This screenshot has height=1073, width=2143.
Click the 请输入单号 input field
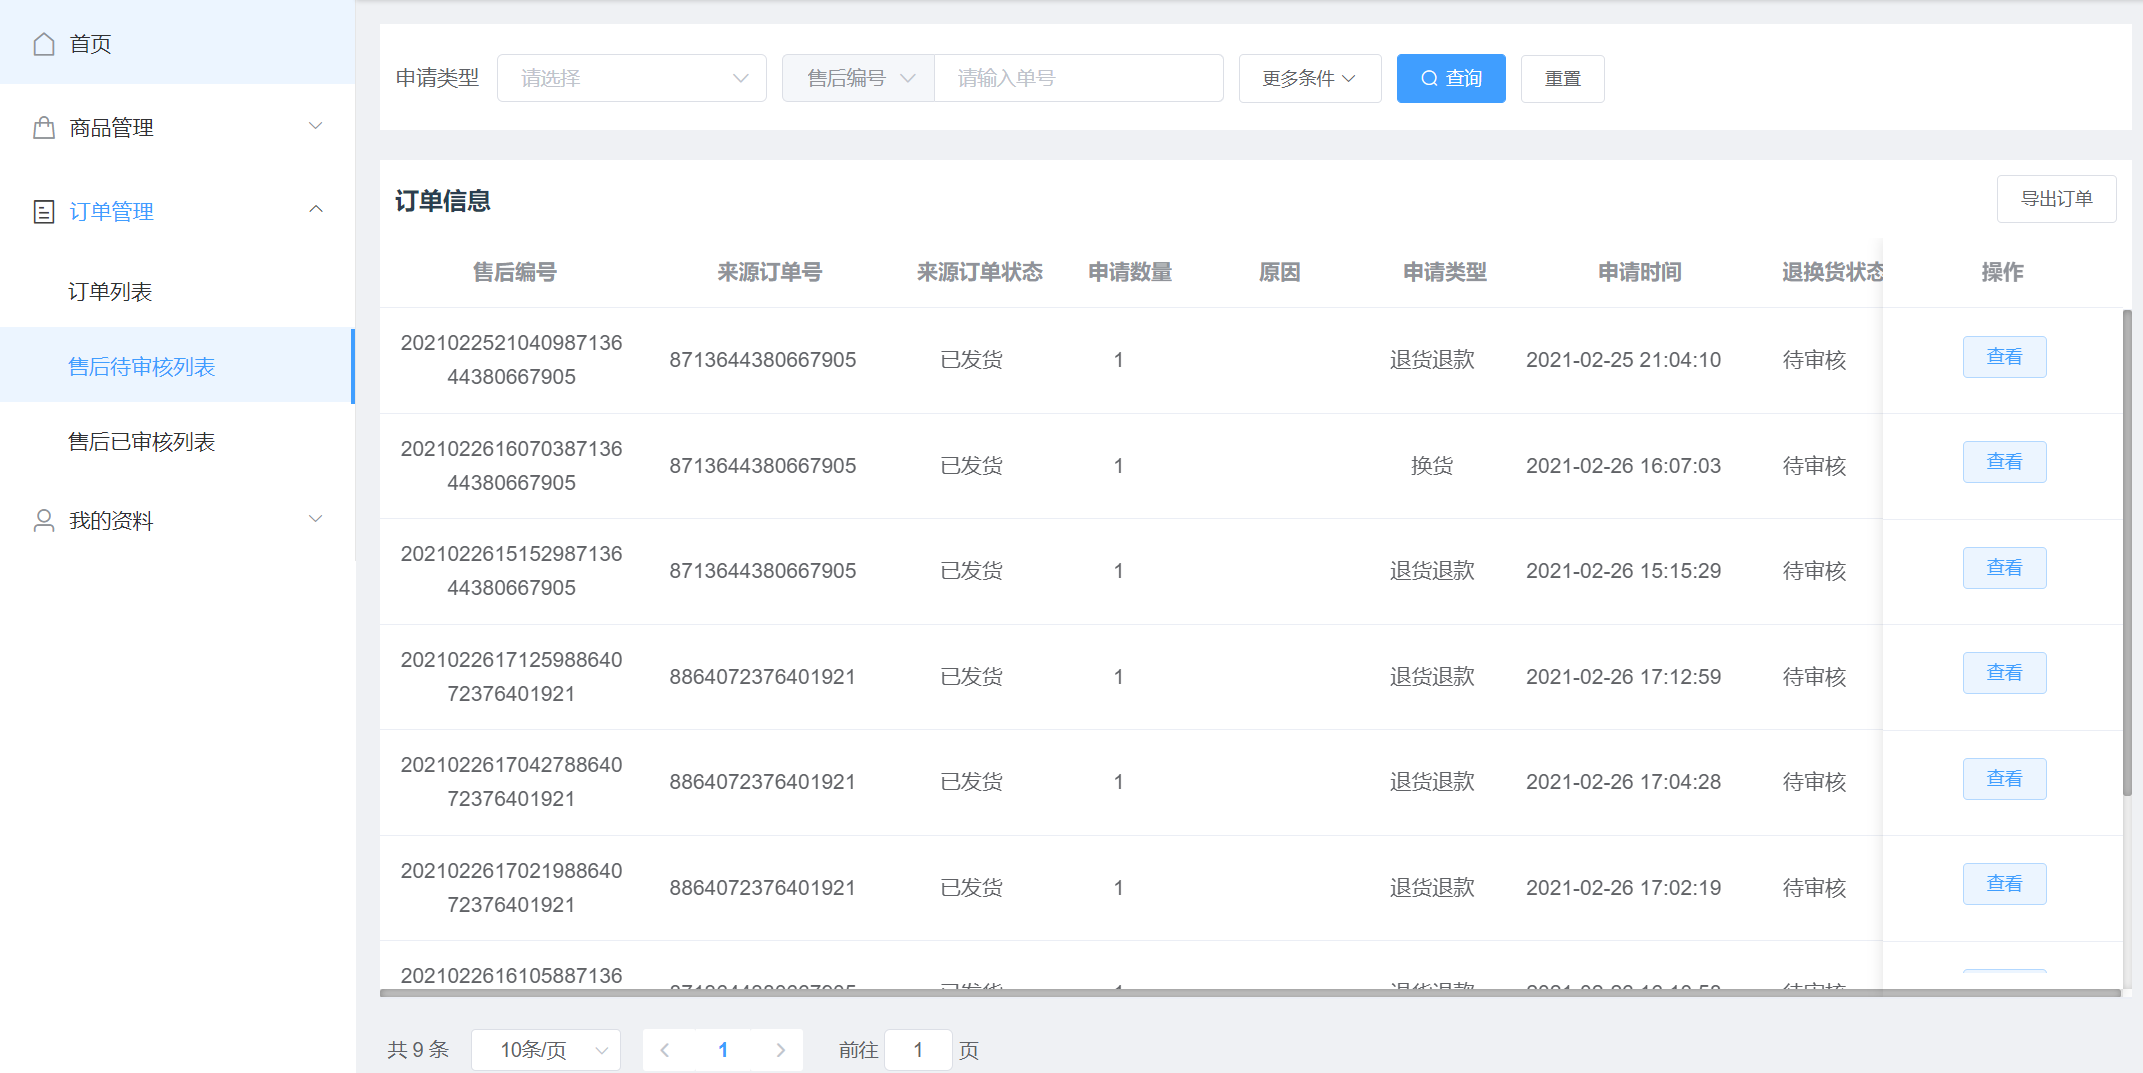click(x=1079, y=78)
